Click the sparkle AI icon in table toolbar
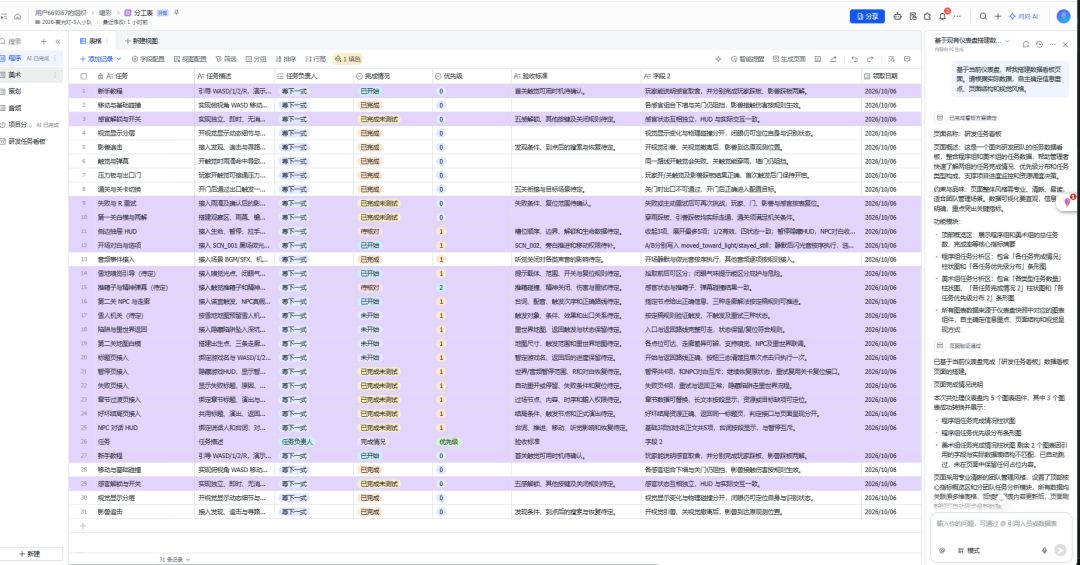Viewport: 1080px width, 565px height. pyautogui.click(x=718, y=59)
